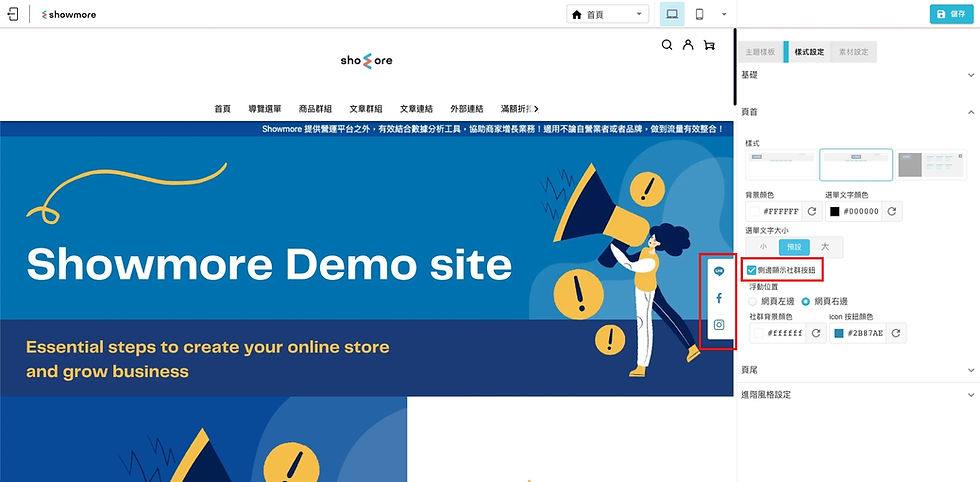
Task: Open 外部連結 in site navigation
Action: pos(467,109)
